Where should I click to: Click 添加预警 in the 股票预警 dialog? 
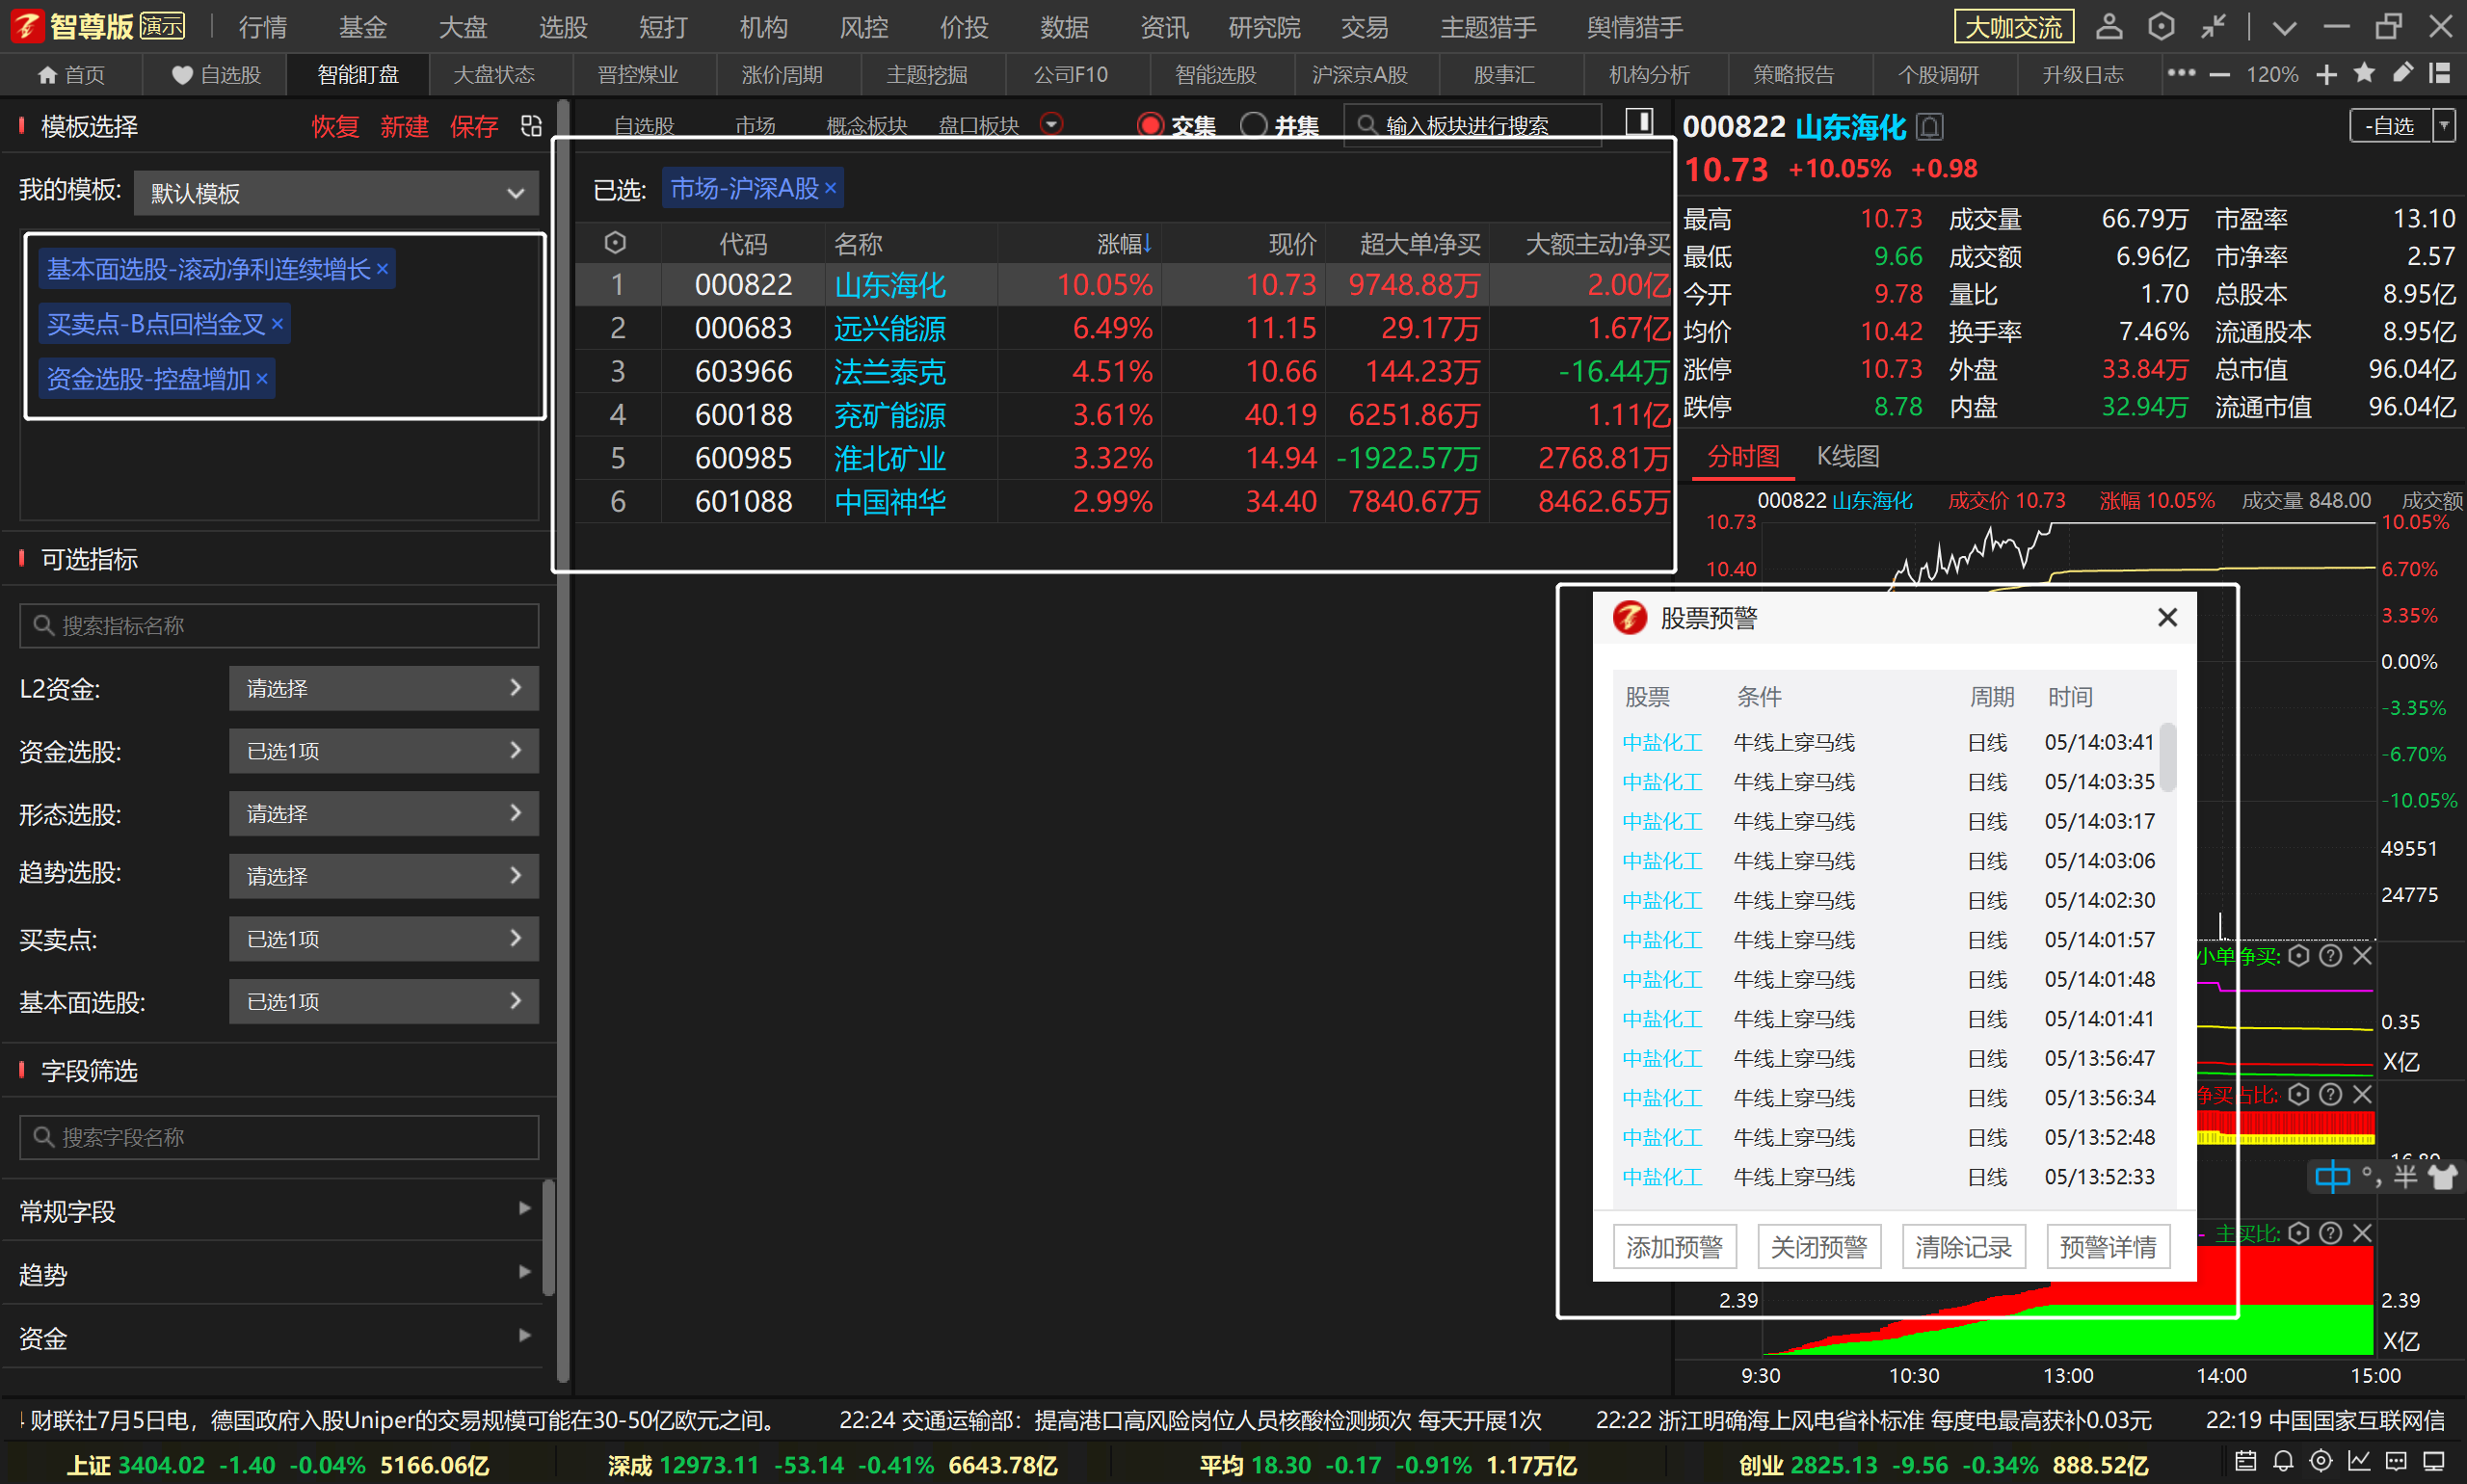tap(1674, 1247)
